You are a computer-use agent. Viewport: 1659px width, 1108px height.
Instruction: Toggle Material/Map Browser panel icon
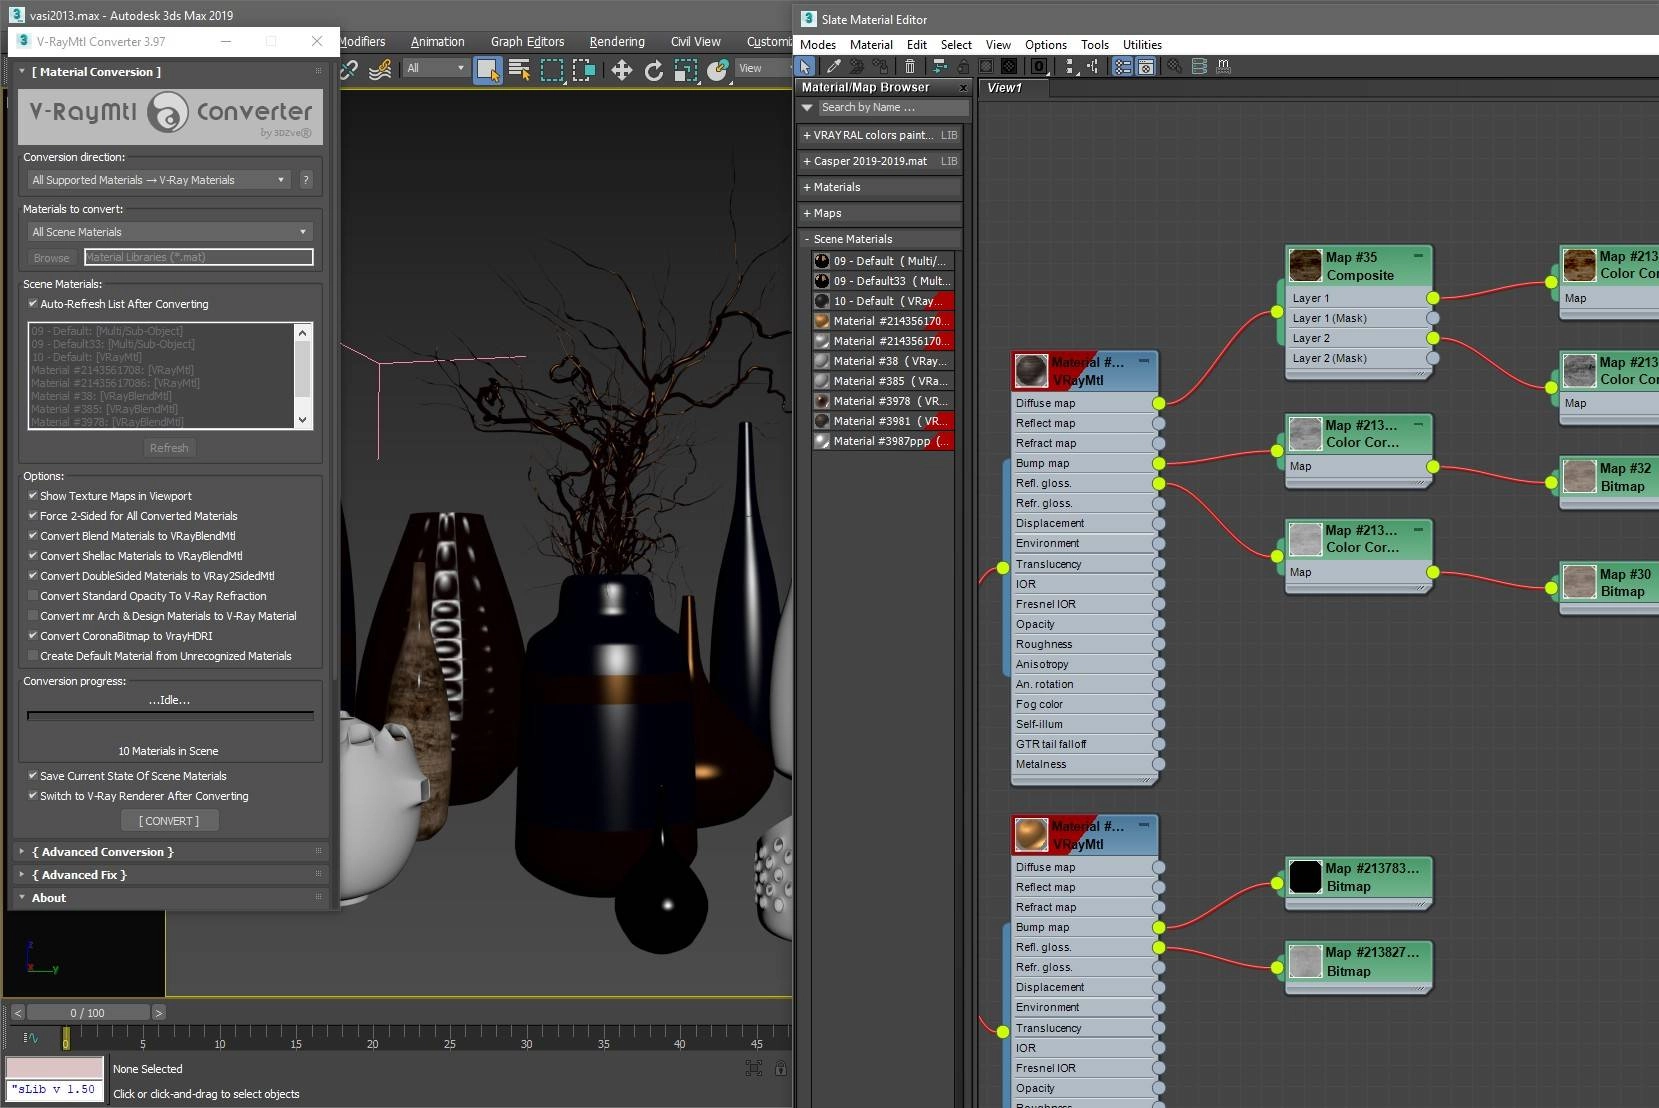(x=1122, y=66)
